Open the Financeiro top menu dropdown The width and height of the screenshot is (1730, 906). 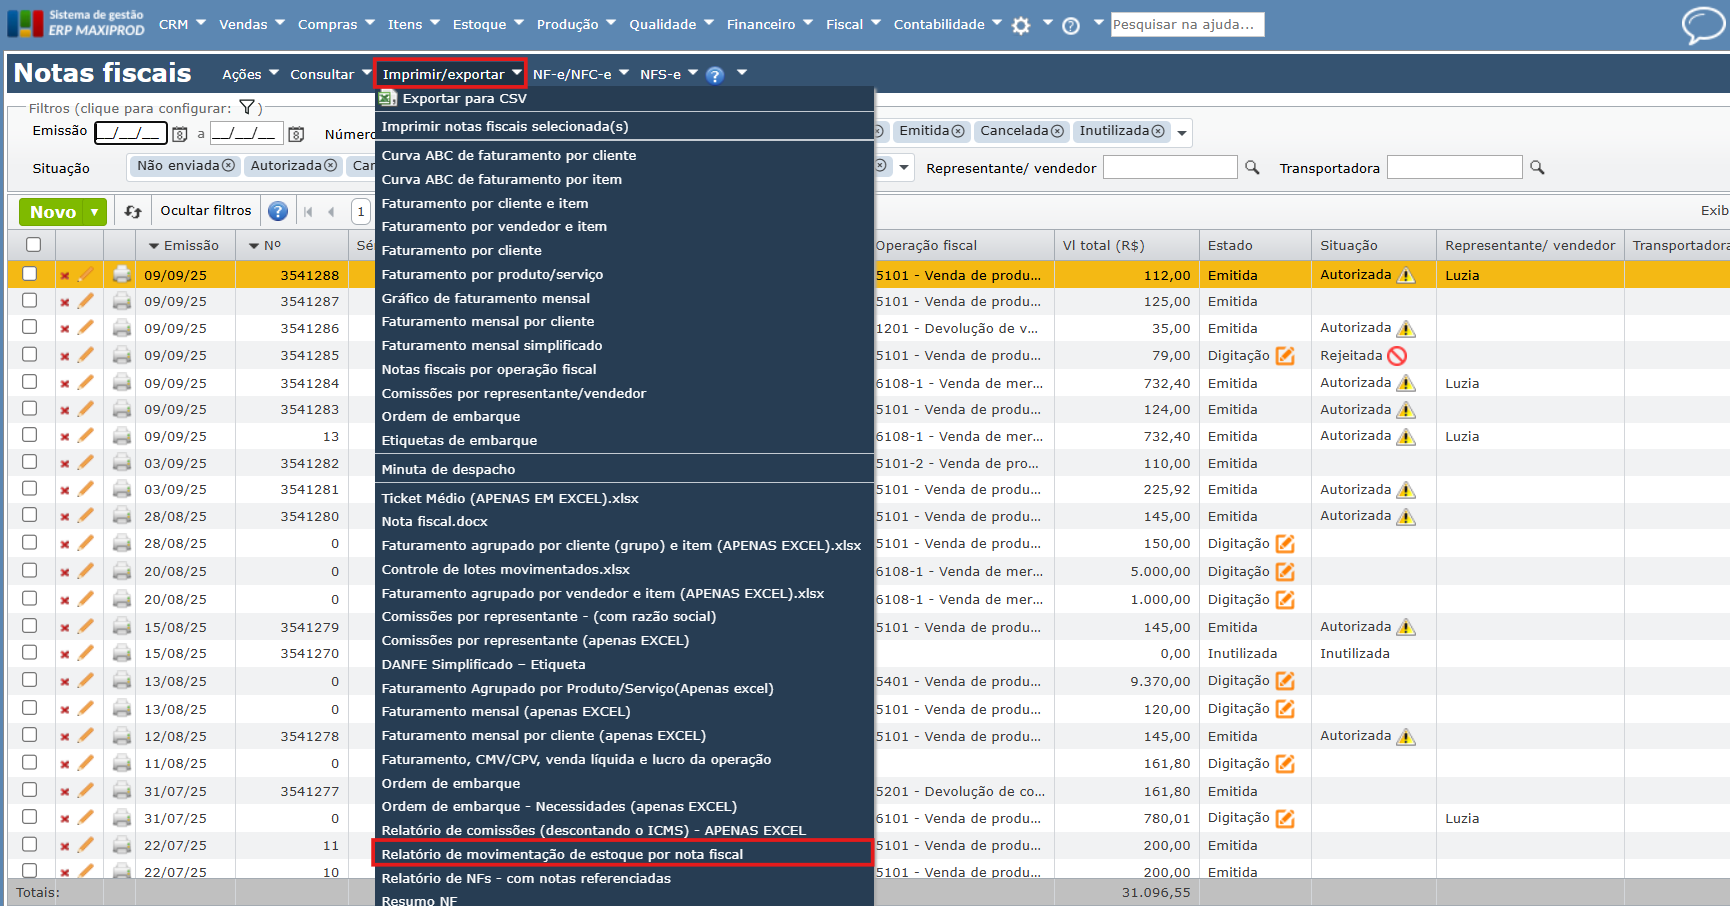(768, 25)
